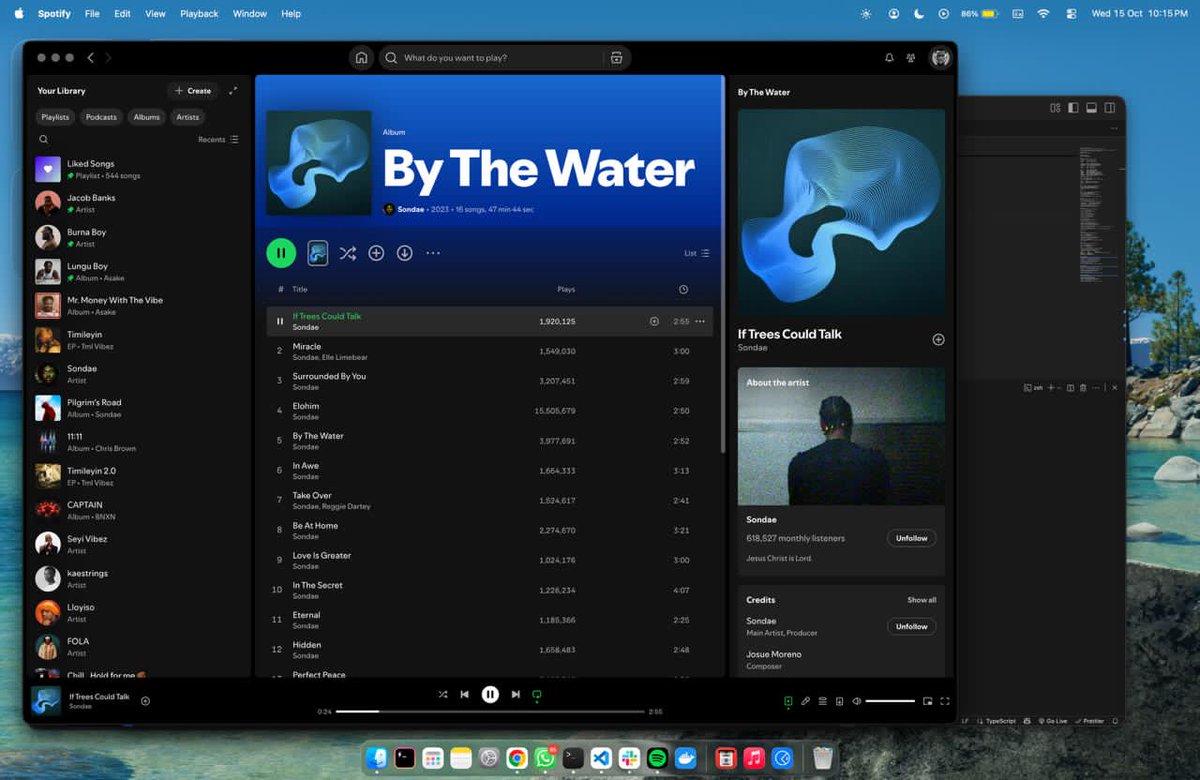The image size is (1200, 780).
Task: Unfollow Sondae in About the artist card
Action: click(x=911, y=538)
